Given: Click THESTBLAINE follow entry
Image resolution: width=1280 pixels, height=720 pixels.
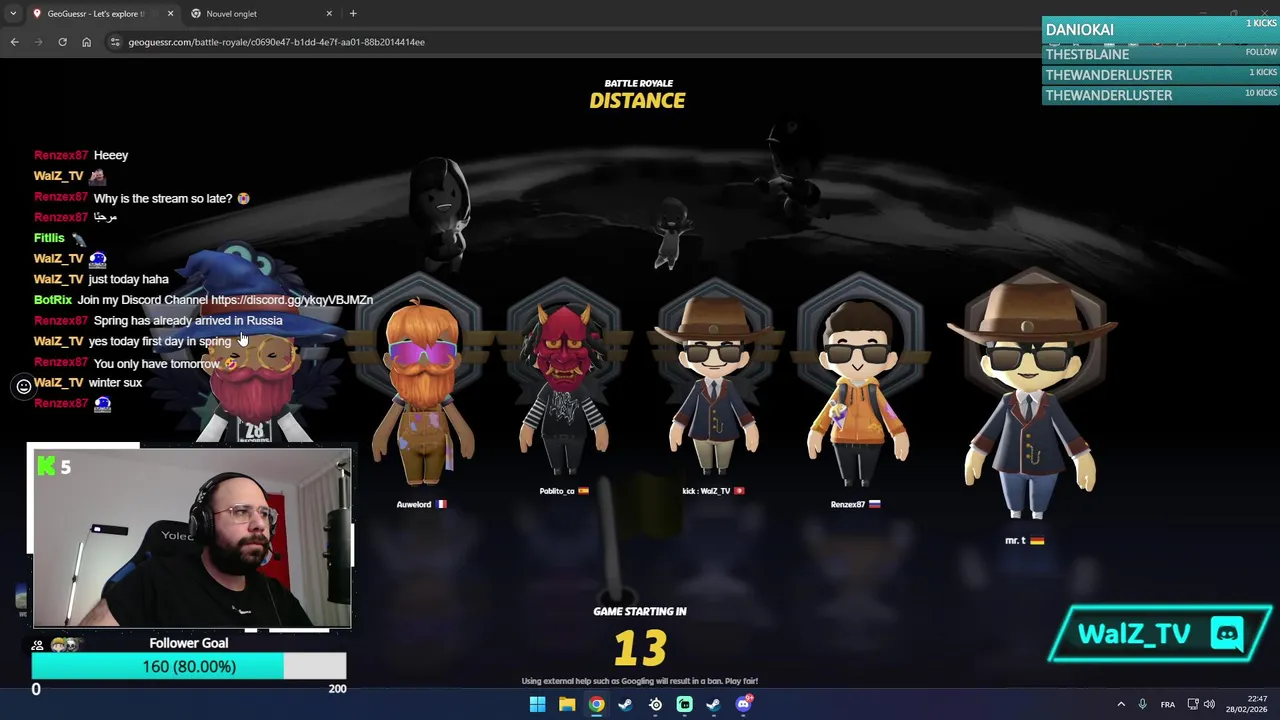Looking at the screenshot, I should coord(1160,54).
